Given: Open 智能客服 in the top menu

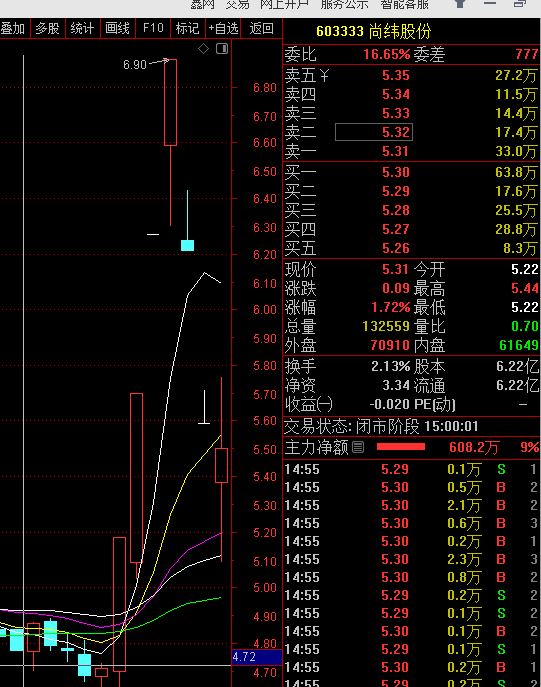Looking at the screenshot, I should pos(404,4).
